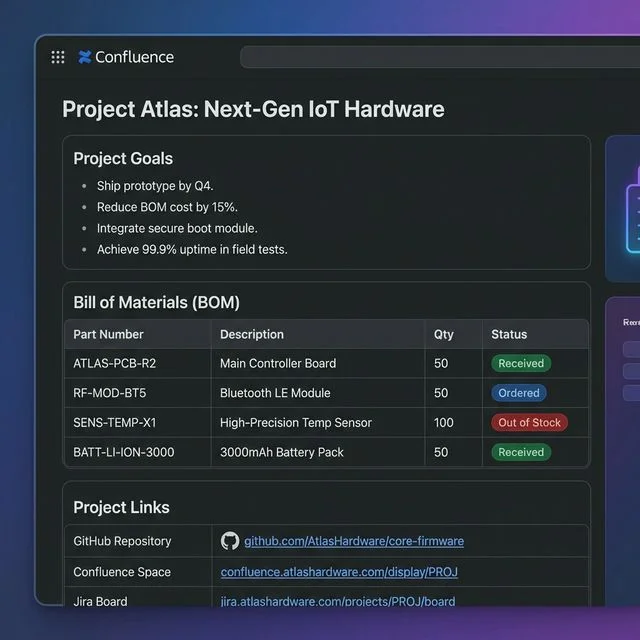Click the Confluence logo
The height and width of the screenshot is (640, 640).
126,57
